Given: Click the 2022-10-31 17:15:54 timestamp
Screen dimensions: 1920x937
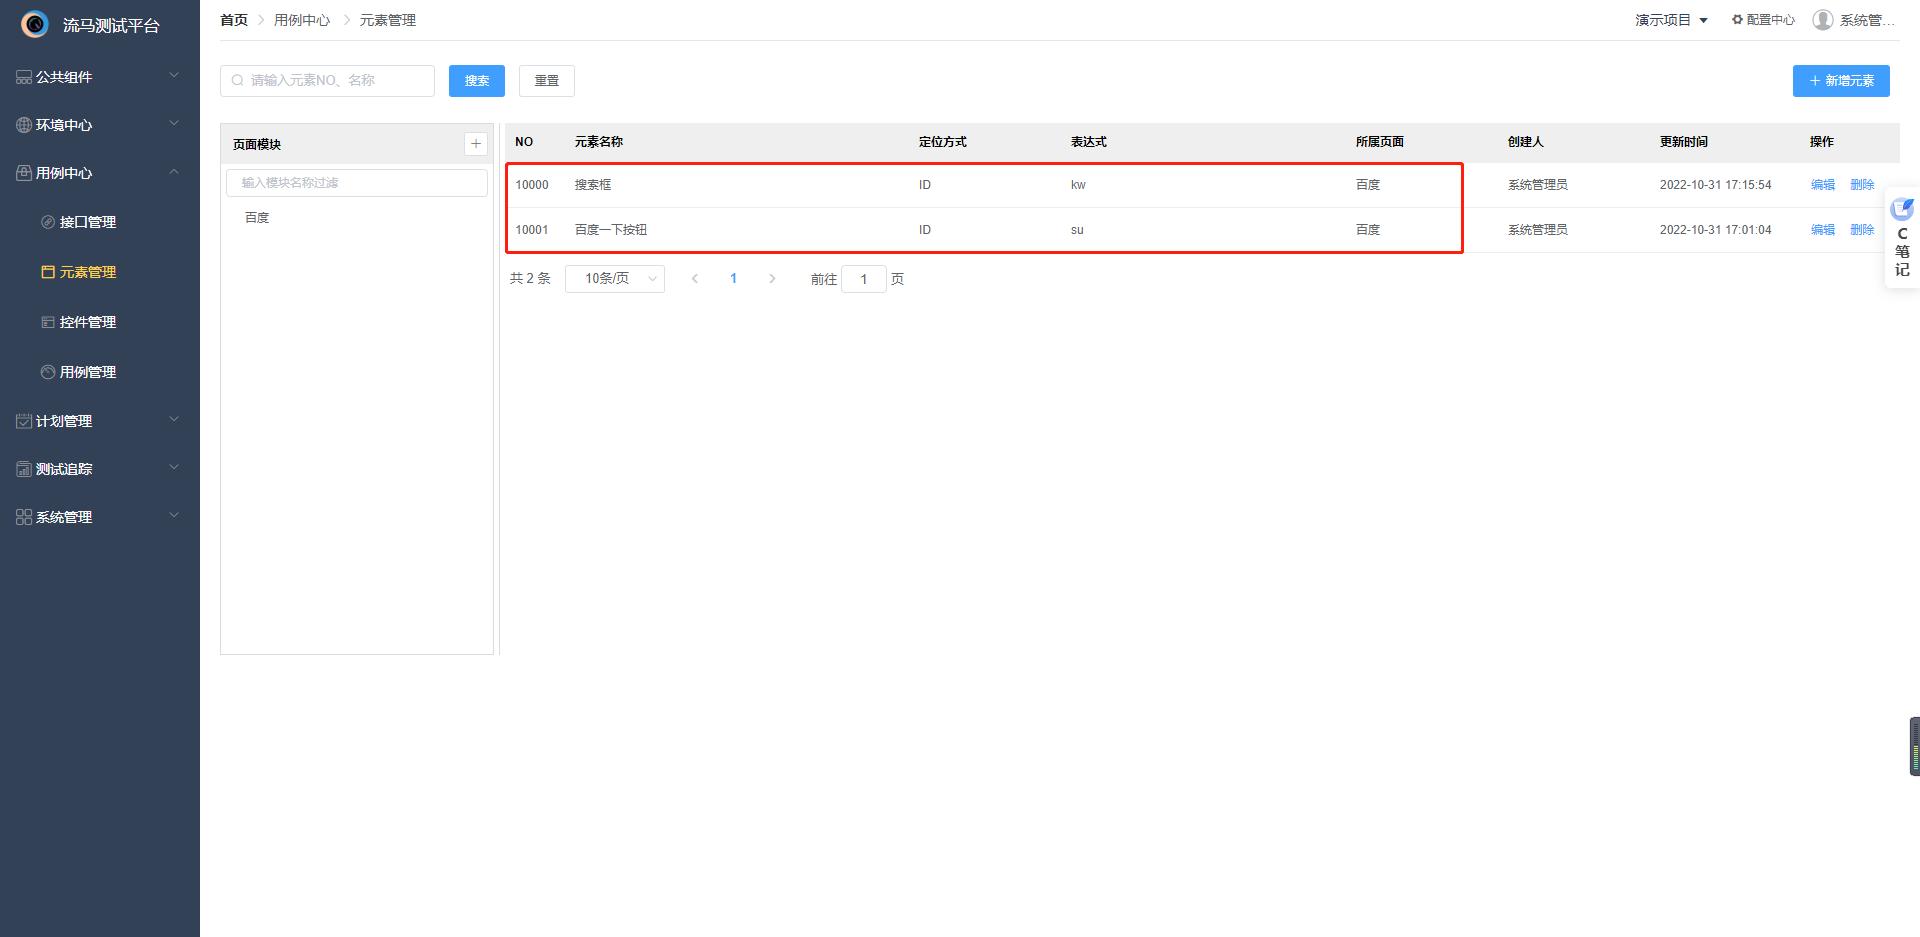Looking at the screenshot, I should pyautogui.click(x=1715, y=185).
